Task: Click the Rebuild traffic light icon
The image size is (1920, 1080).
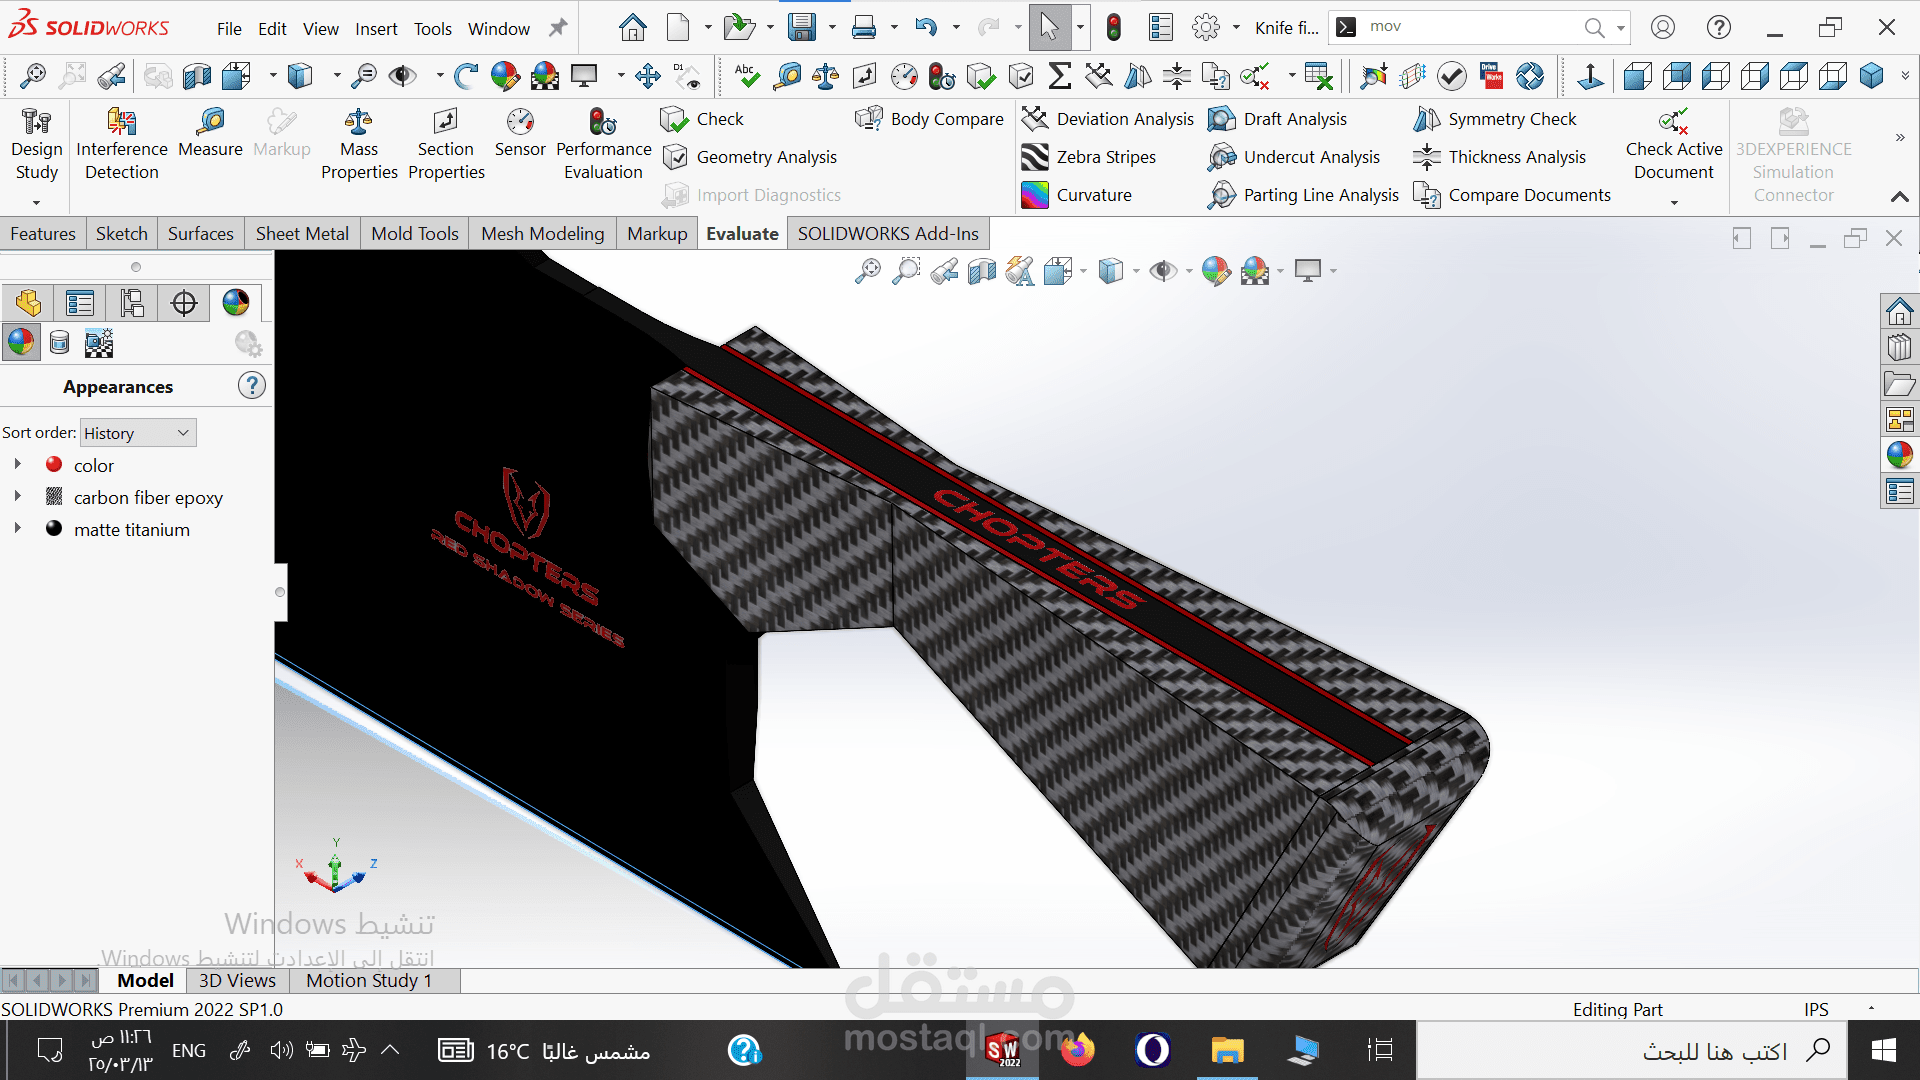Action: (1114, 27)
